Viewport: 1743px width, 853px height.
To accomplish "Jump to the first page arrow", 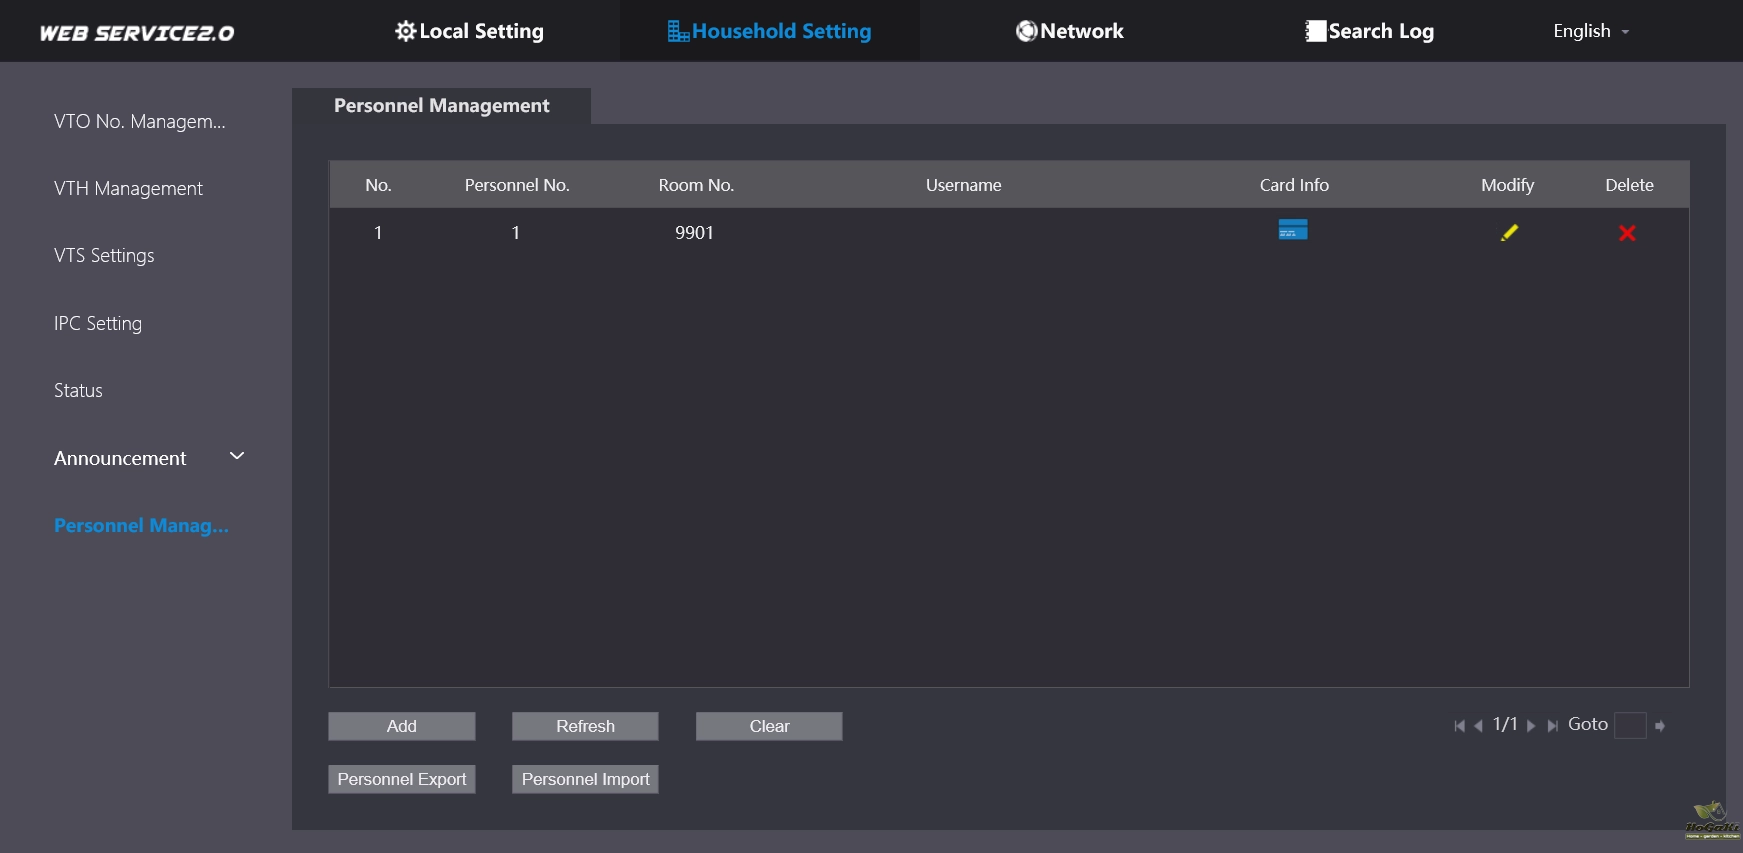I will [x=1459, y=726].
